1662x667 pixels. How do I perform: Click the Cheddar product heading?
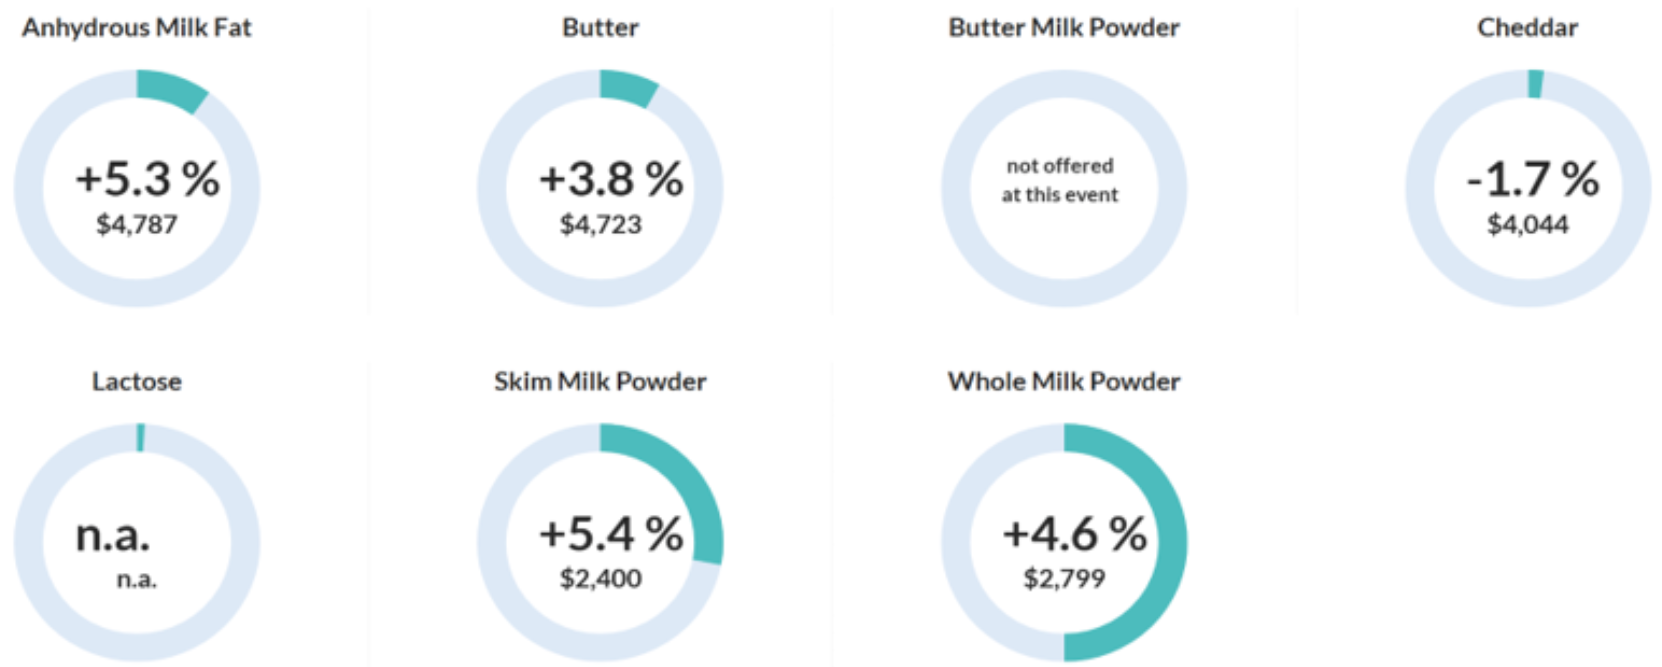click(1527, 28)
